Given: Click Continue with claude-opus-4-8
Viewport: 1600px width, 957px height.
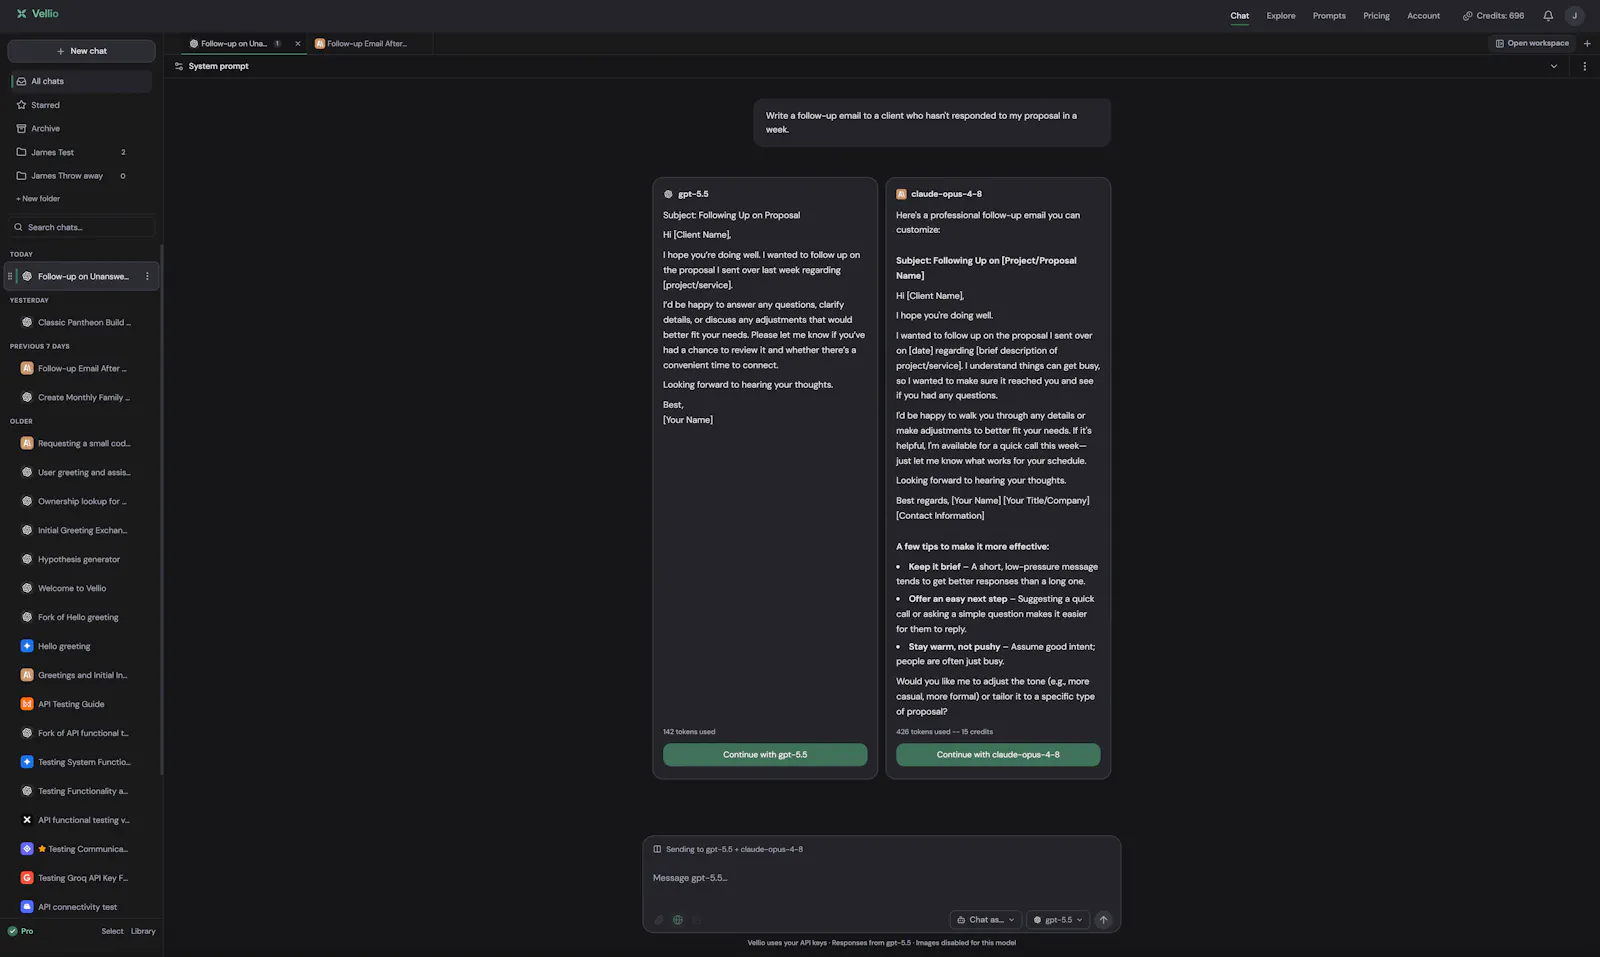Looking at the screenshot, I should [998, 755].
